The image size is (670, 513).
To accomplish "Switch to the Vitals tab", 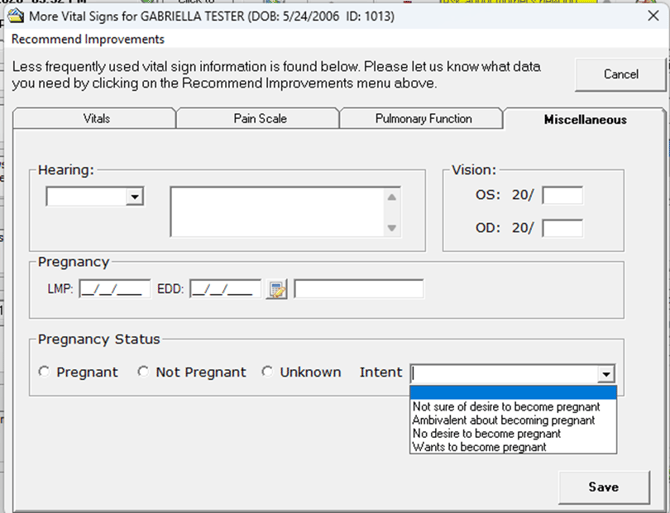I will point(96,119).
